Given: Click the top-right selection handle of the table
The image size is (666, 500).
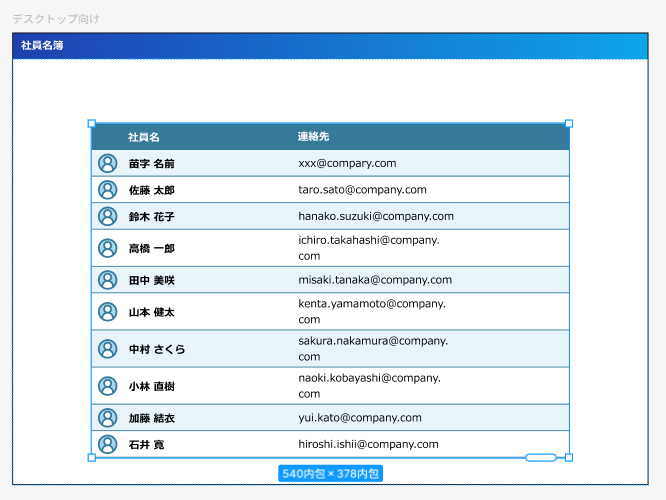Looking at the screenshot, I should tap(569, 124).
